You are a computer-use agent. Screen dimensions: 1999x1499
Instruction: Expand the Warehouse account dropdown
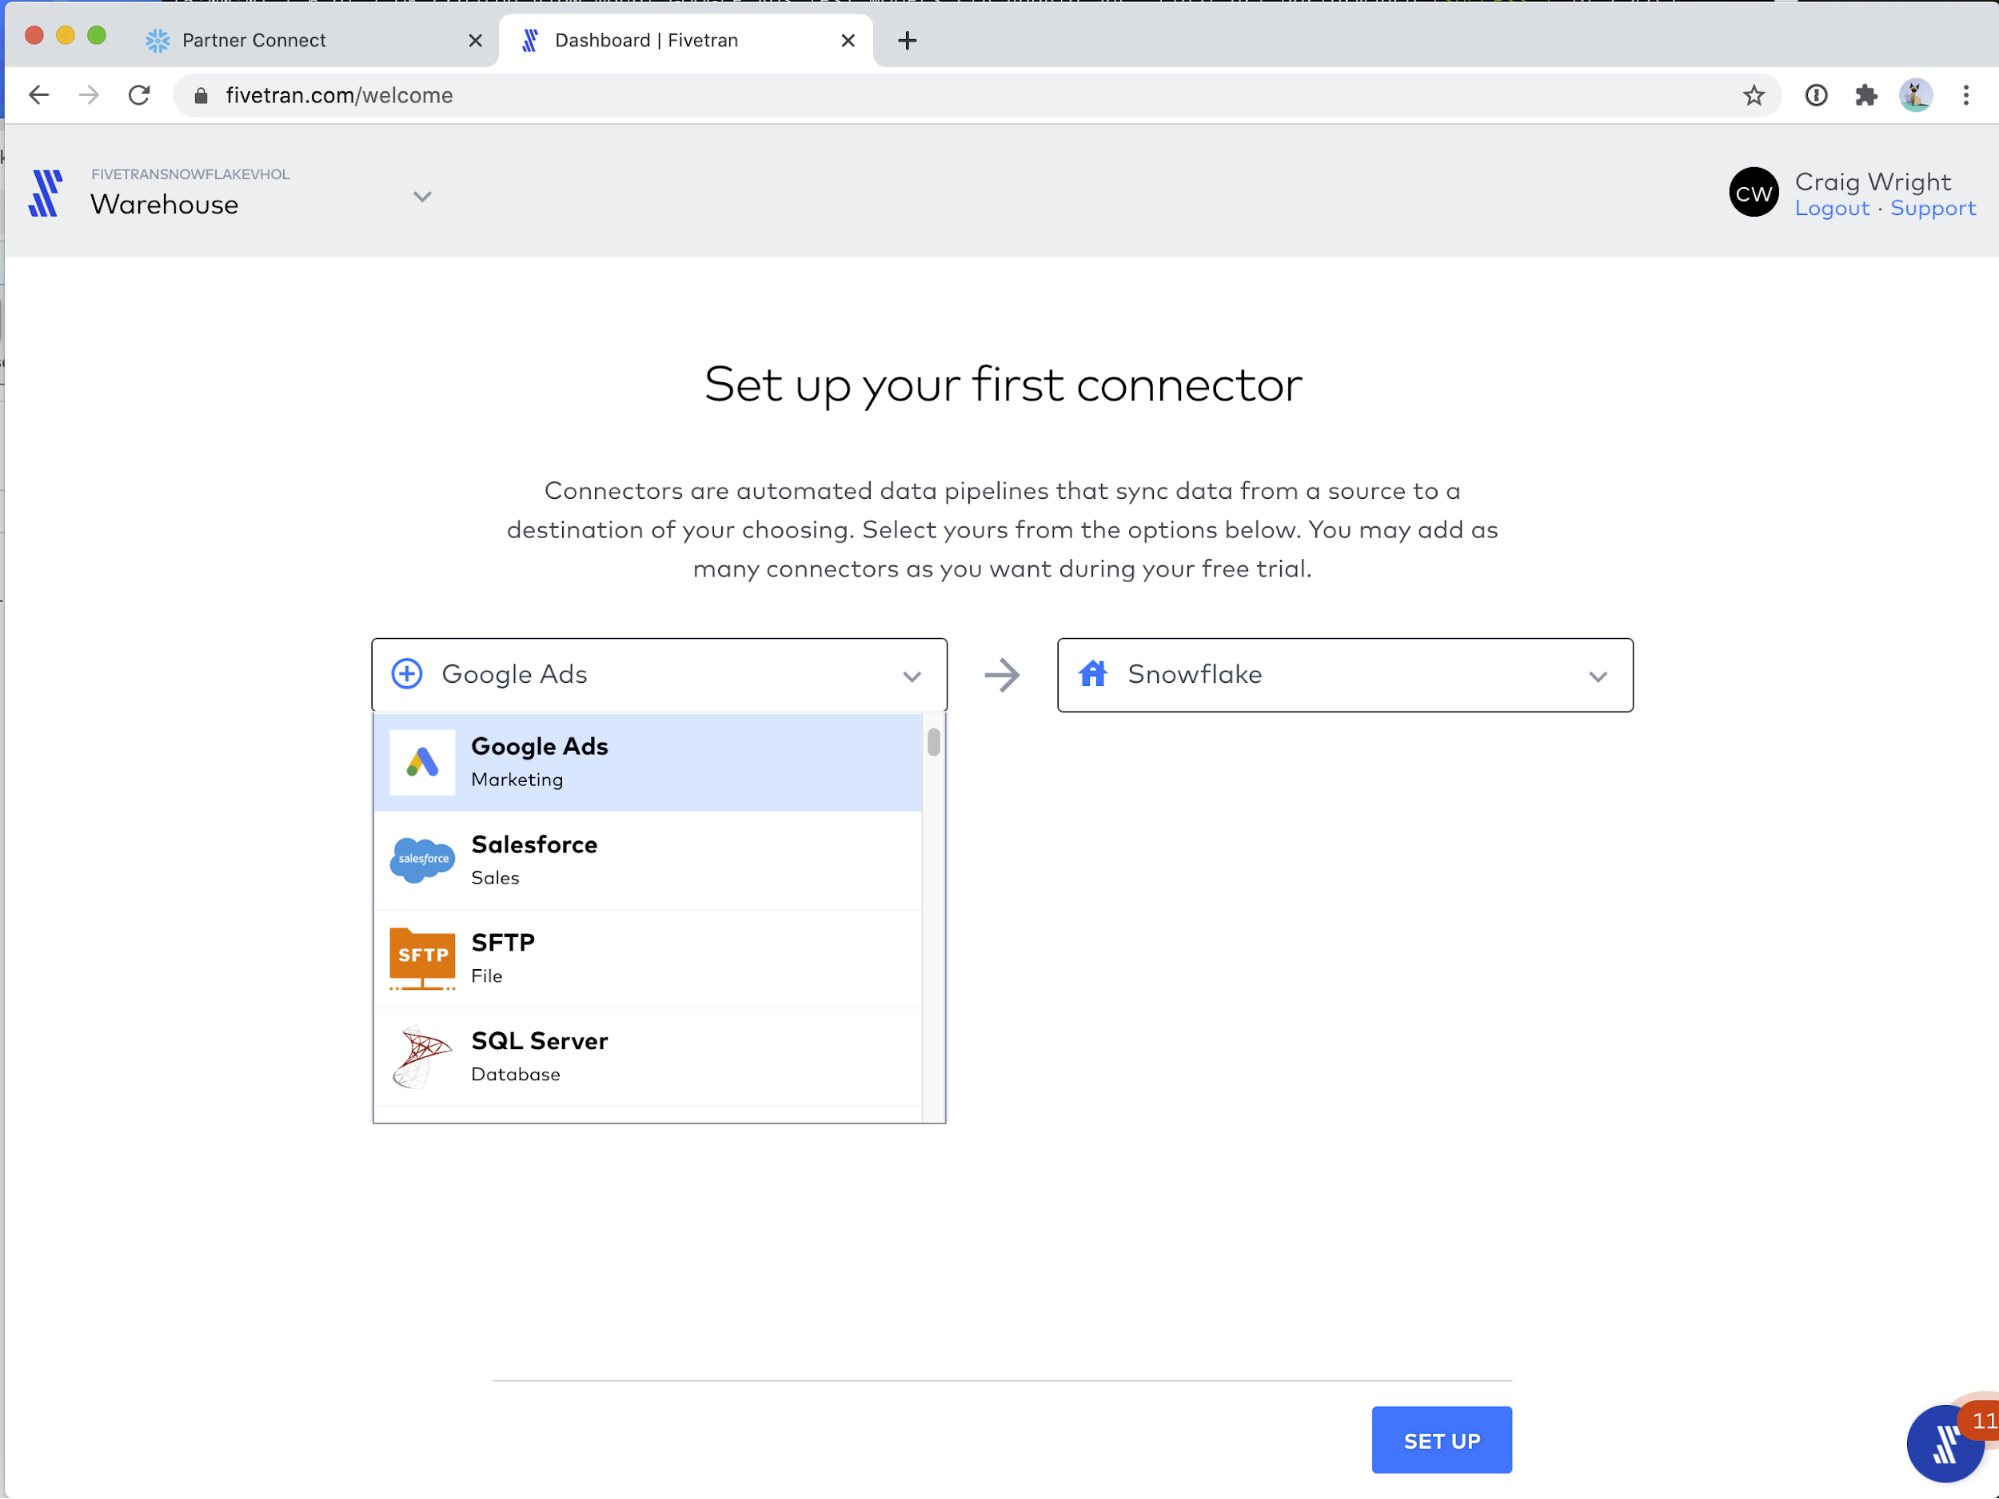coord(423,197)
